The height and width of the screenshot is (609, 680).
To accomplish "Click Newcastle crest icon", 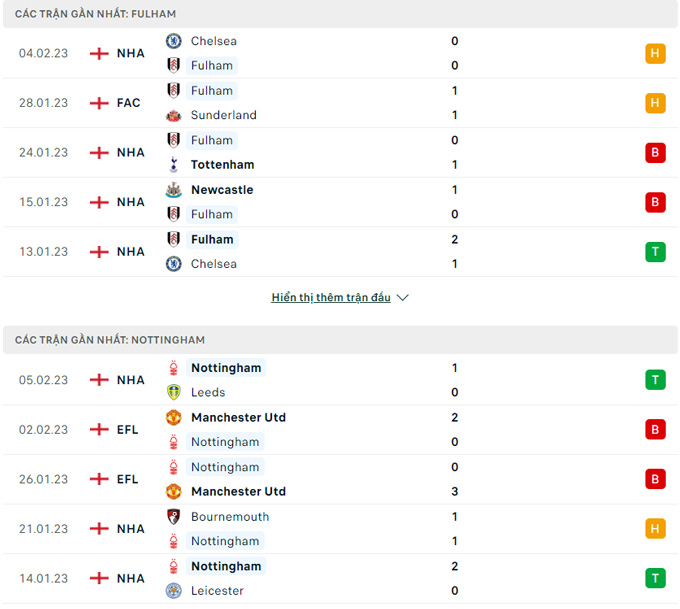I will click(x=173, y=190).
